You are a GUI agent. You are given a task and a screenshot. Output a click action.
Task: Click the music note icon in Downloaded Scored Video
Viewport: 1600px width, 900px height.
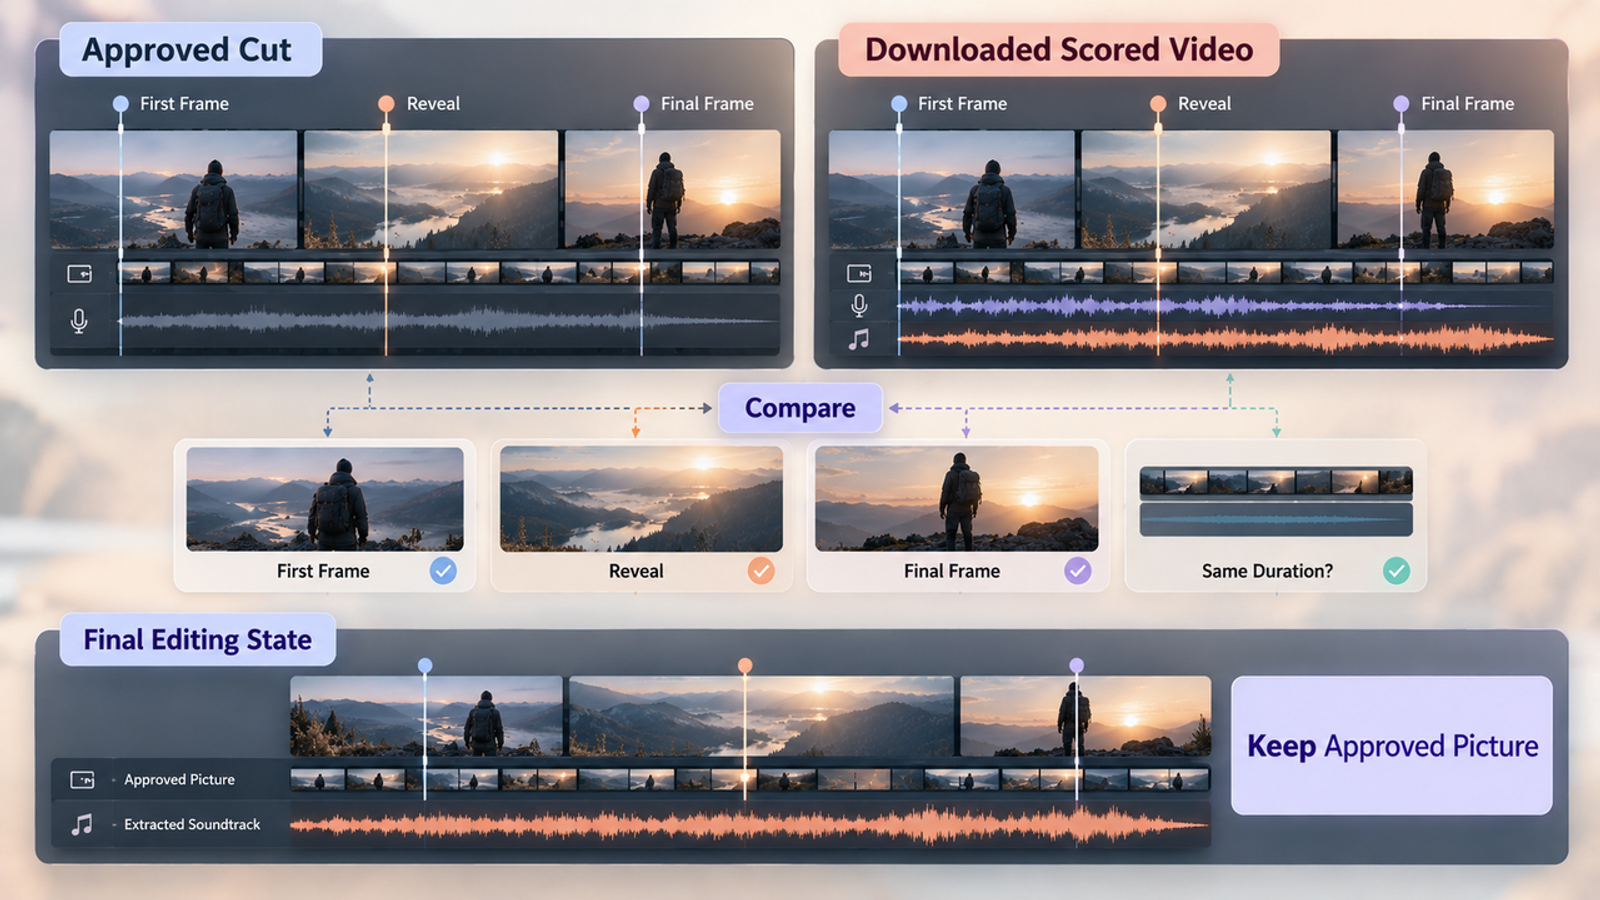click(x=859, y=340)
